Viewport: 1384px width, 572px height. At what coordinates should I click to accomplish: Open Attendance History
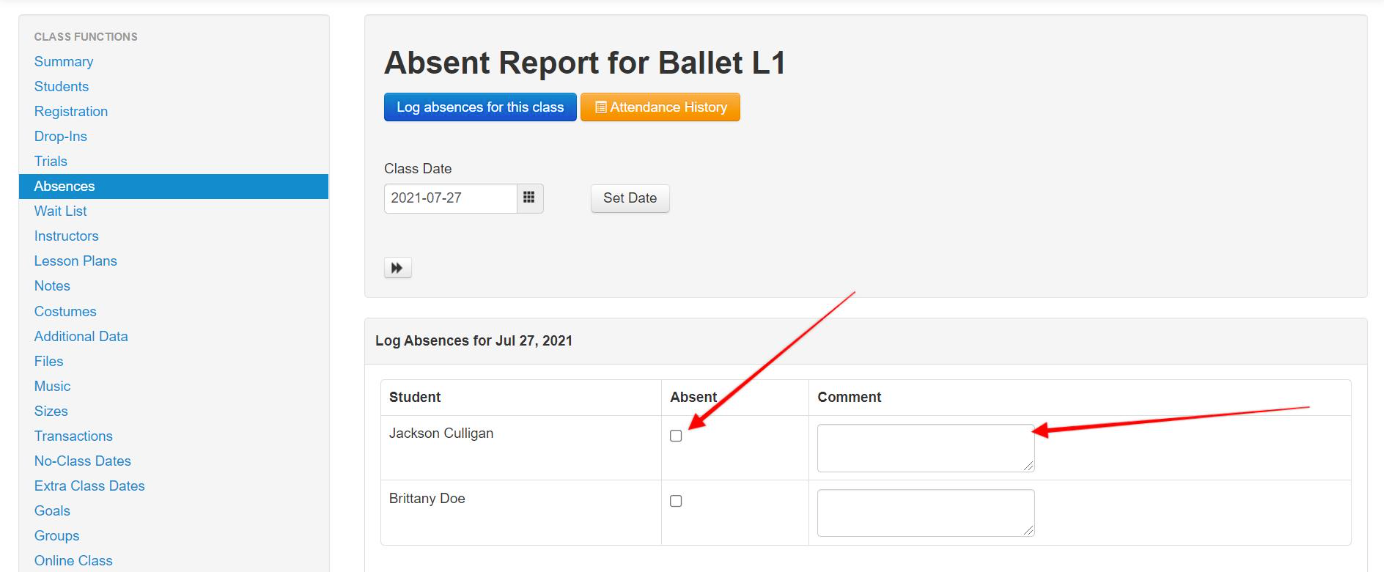[660, 107]
